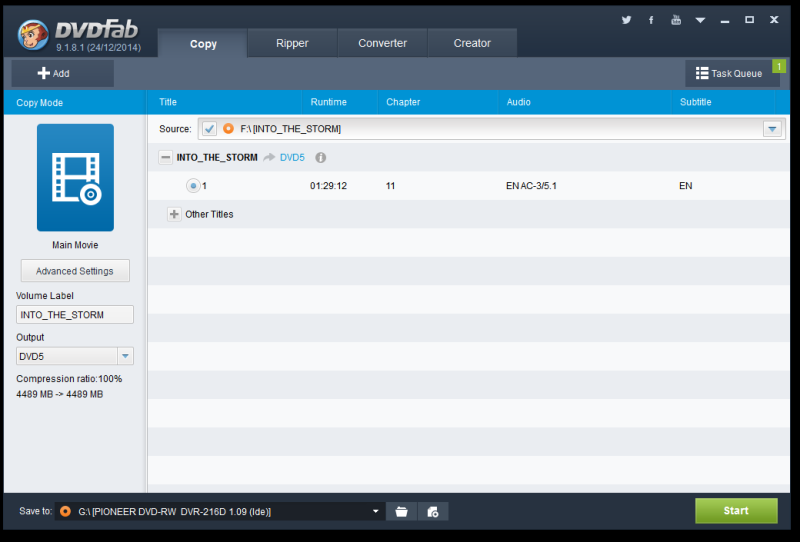This screenshot has height=542, width=800.
Task: Click the Save to folder icon
Action: pyautogui.click(x=402, y=511)
